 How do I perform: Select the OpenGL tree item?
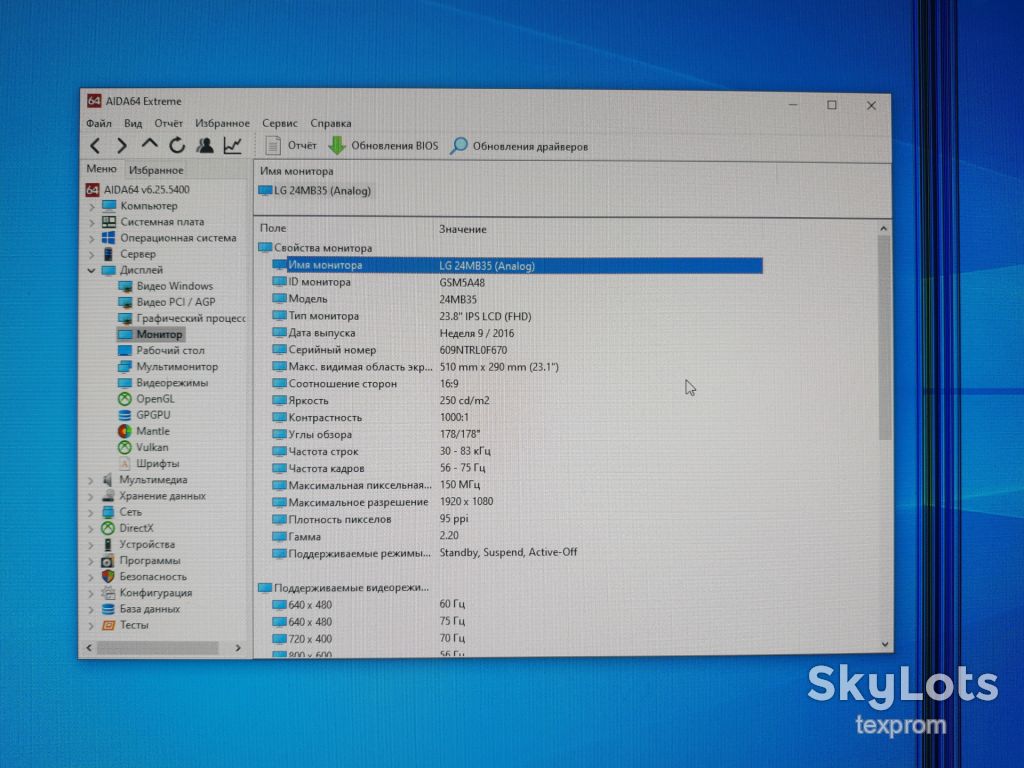click(155, 399)
